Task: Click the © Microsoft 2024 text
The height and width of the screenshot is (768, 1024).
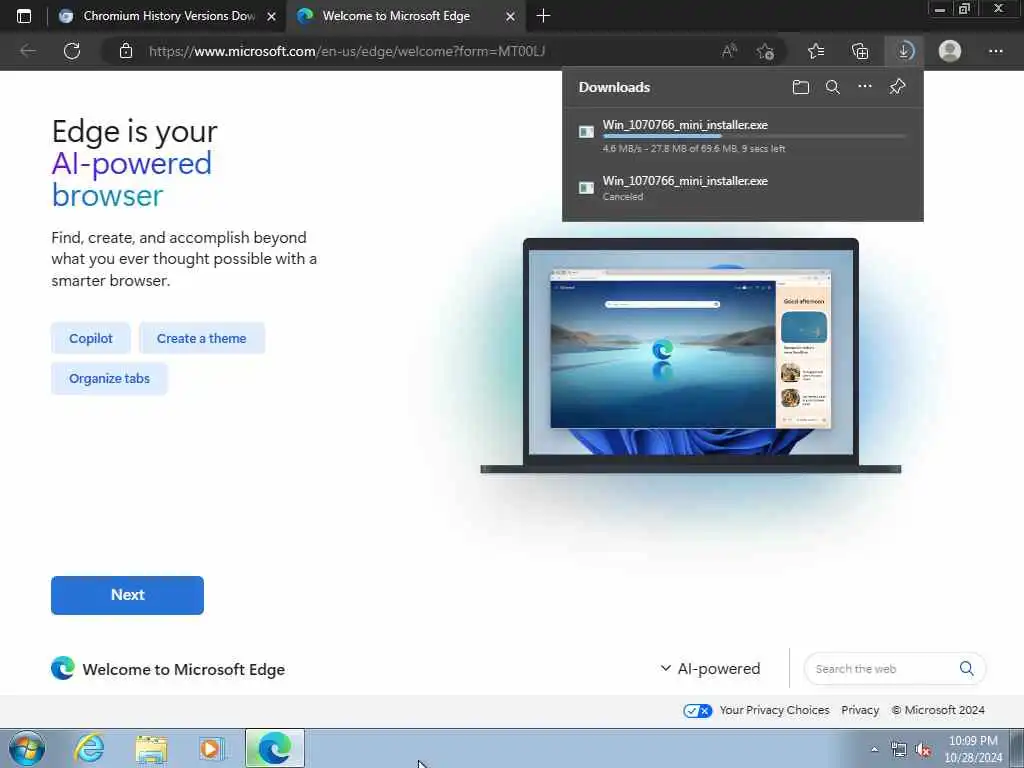Action: pos(938,710)
